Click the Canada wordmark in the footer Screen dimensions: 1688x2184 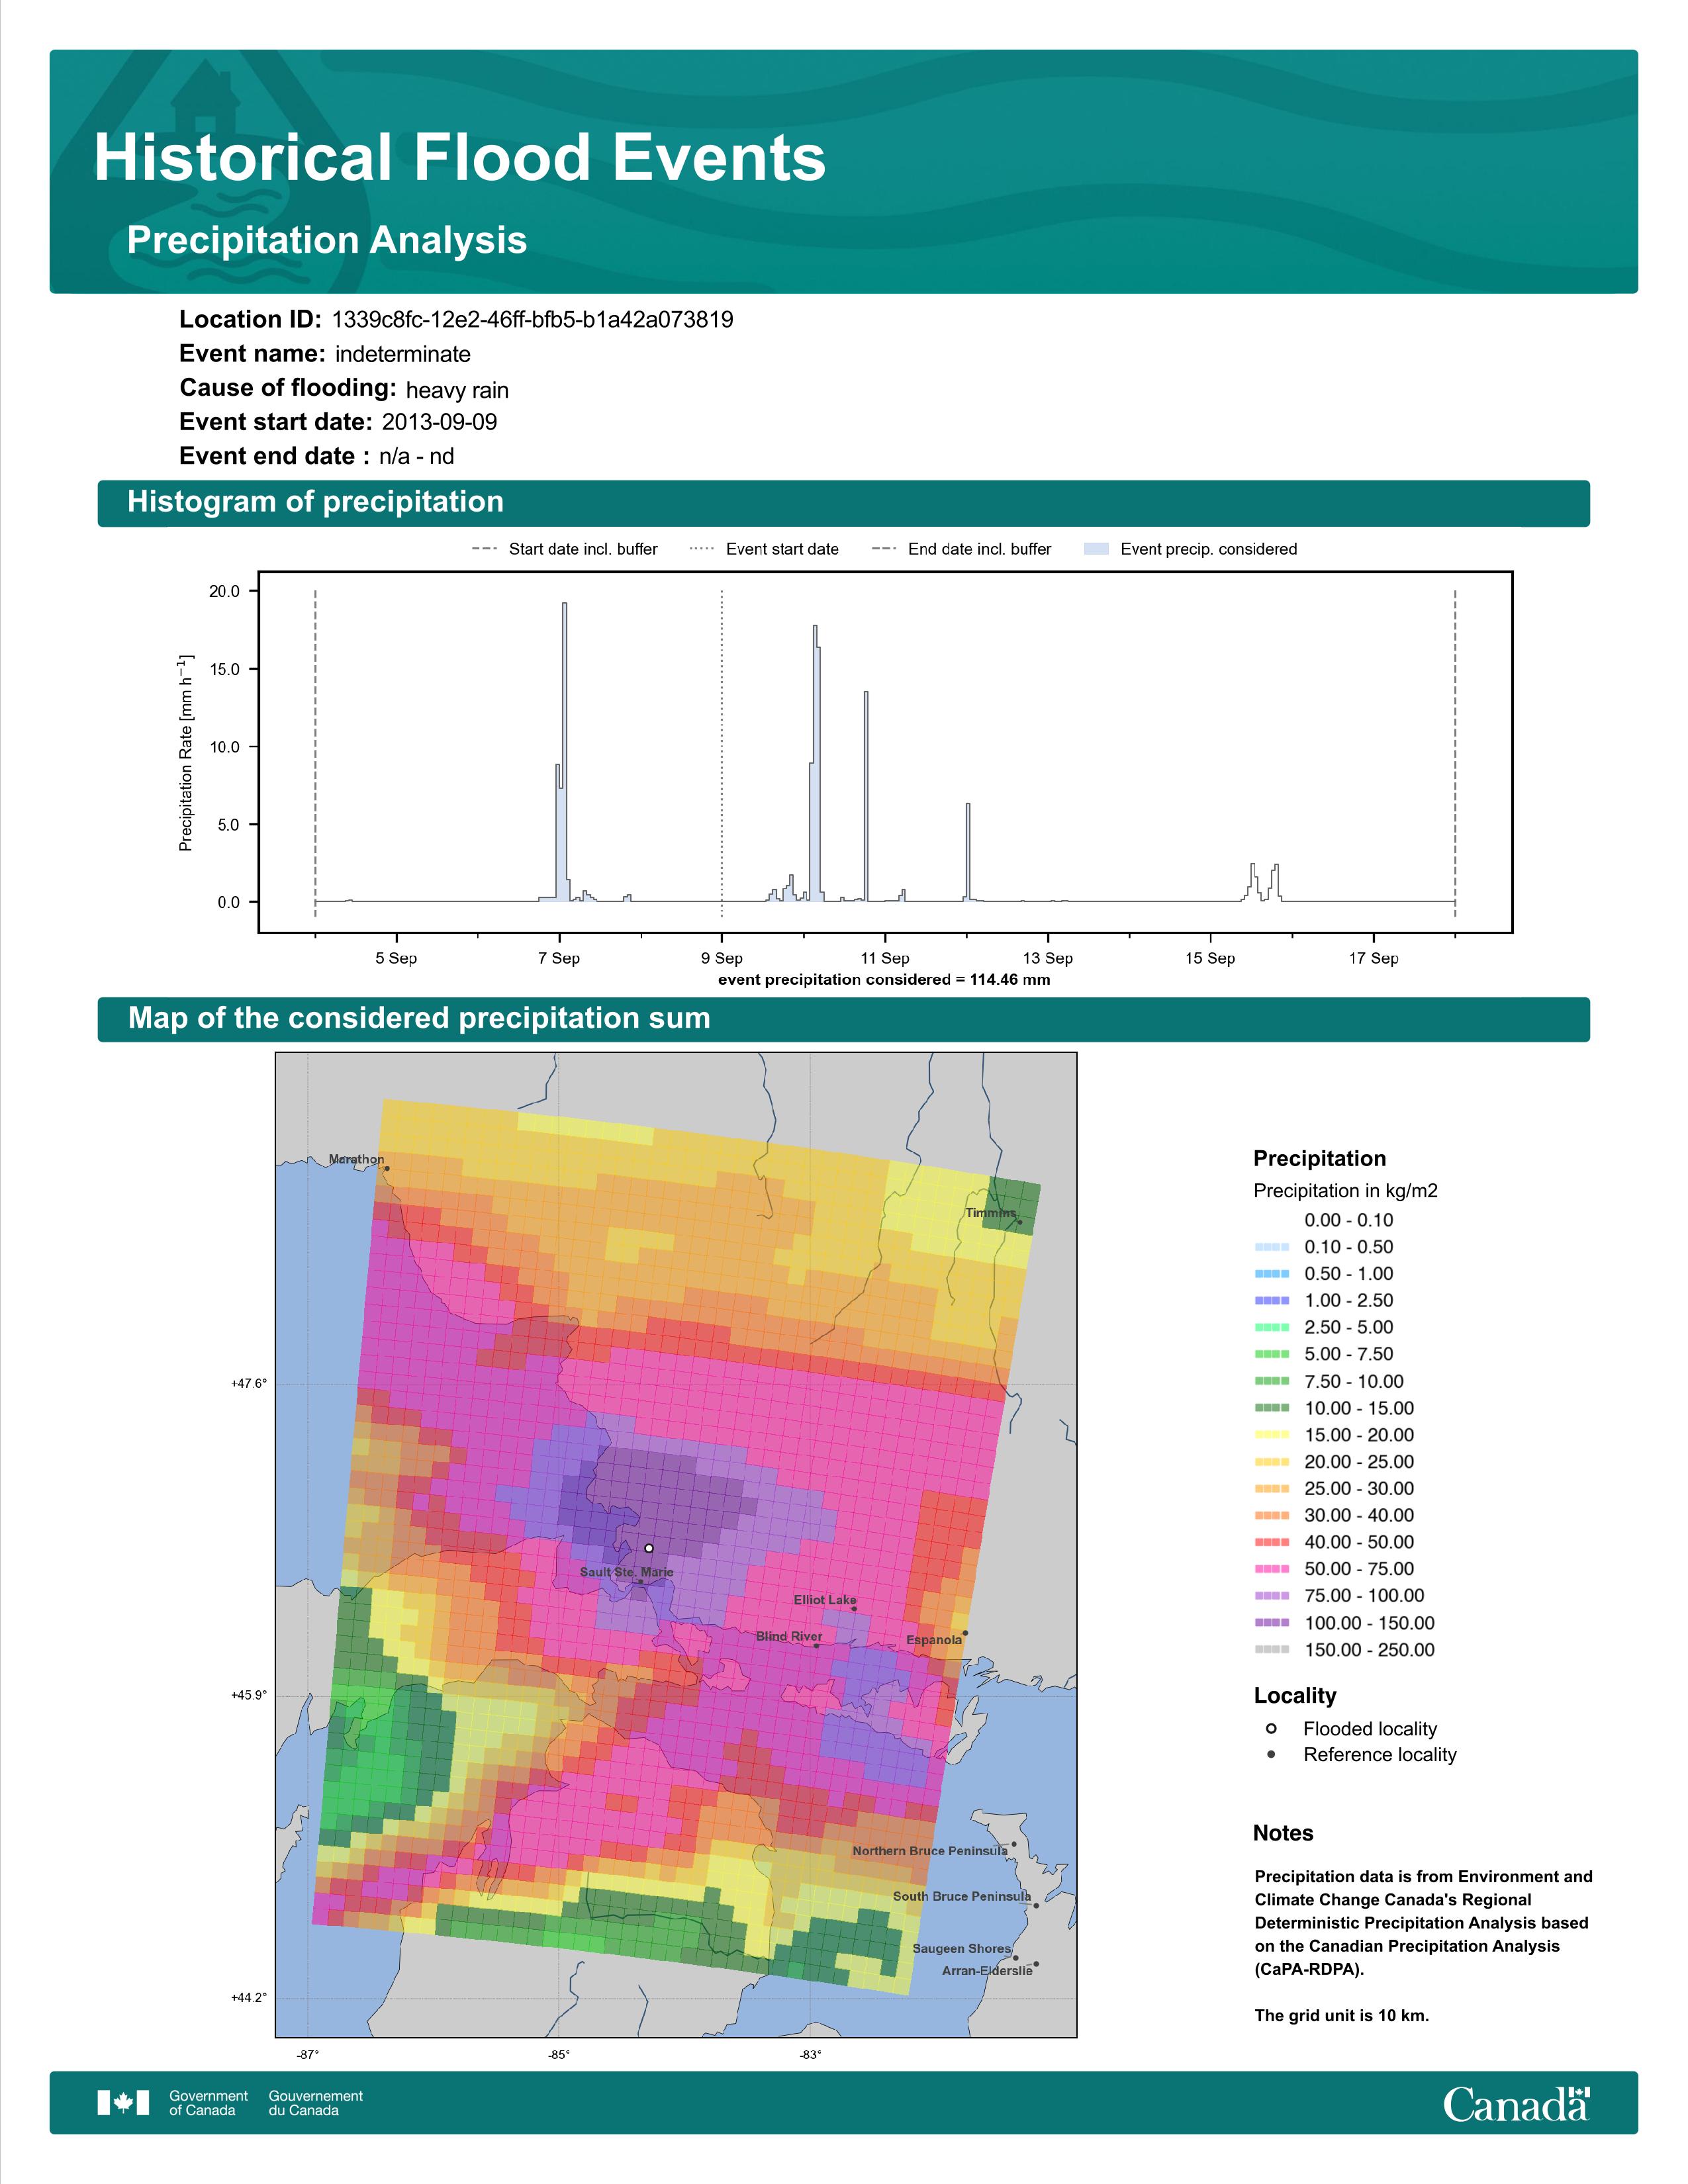(x=1516, y=2103)
